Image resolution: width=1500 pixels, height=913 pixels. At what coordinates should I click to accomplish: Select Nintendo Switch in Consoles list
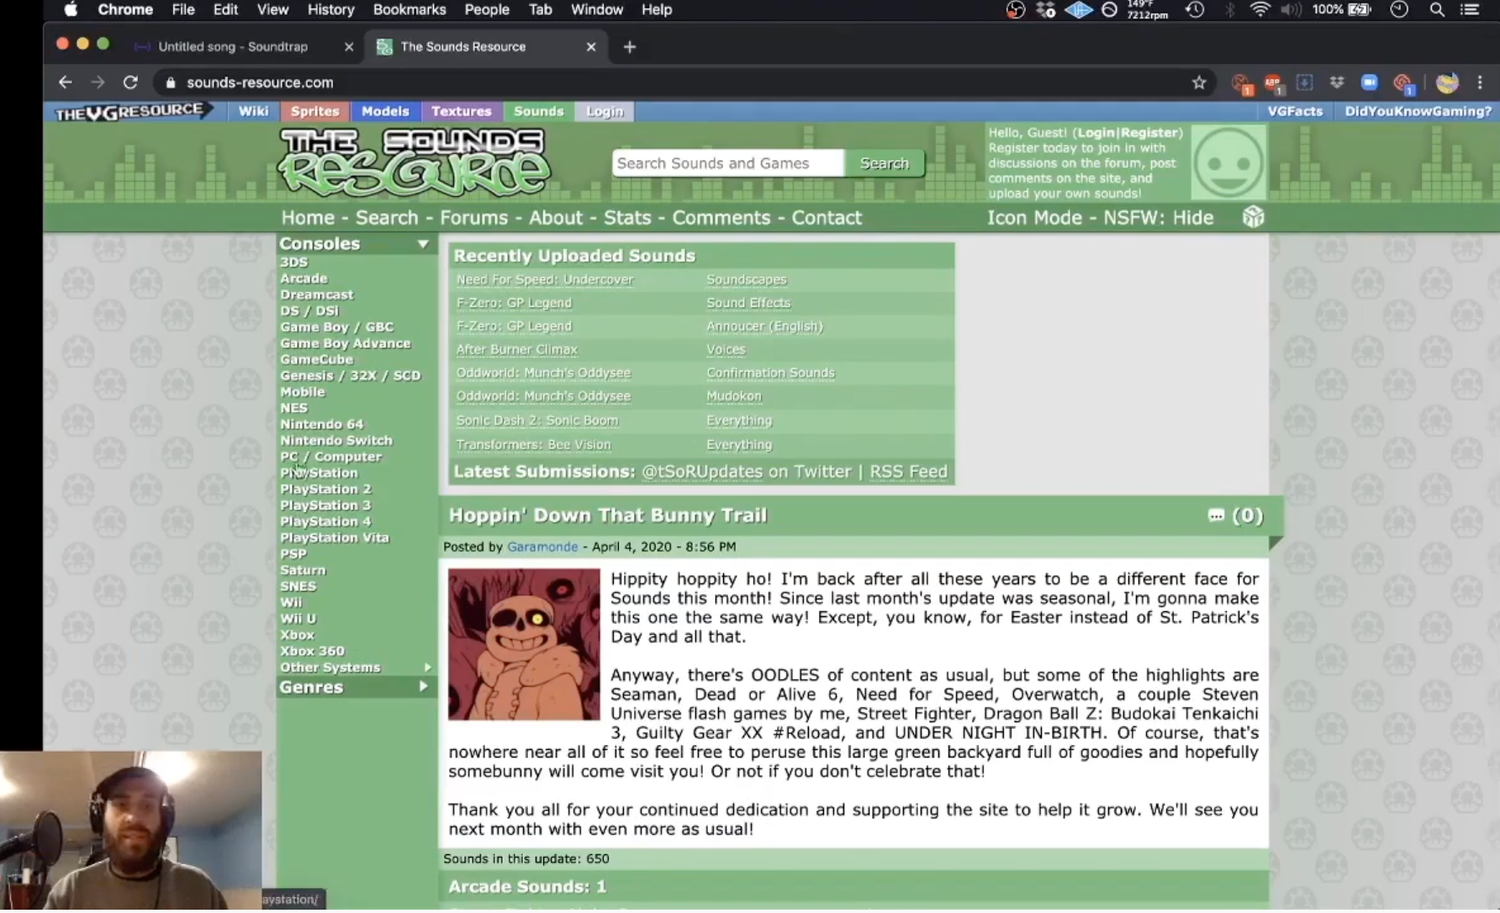(x=336, y=440)
